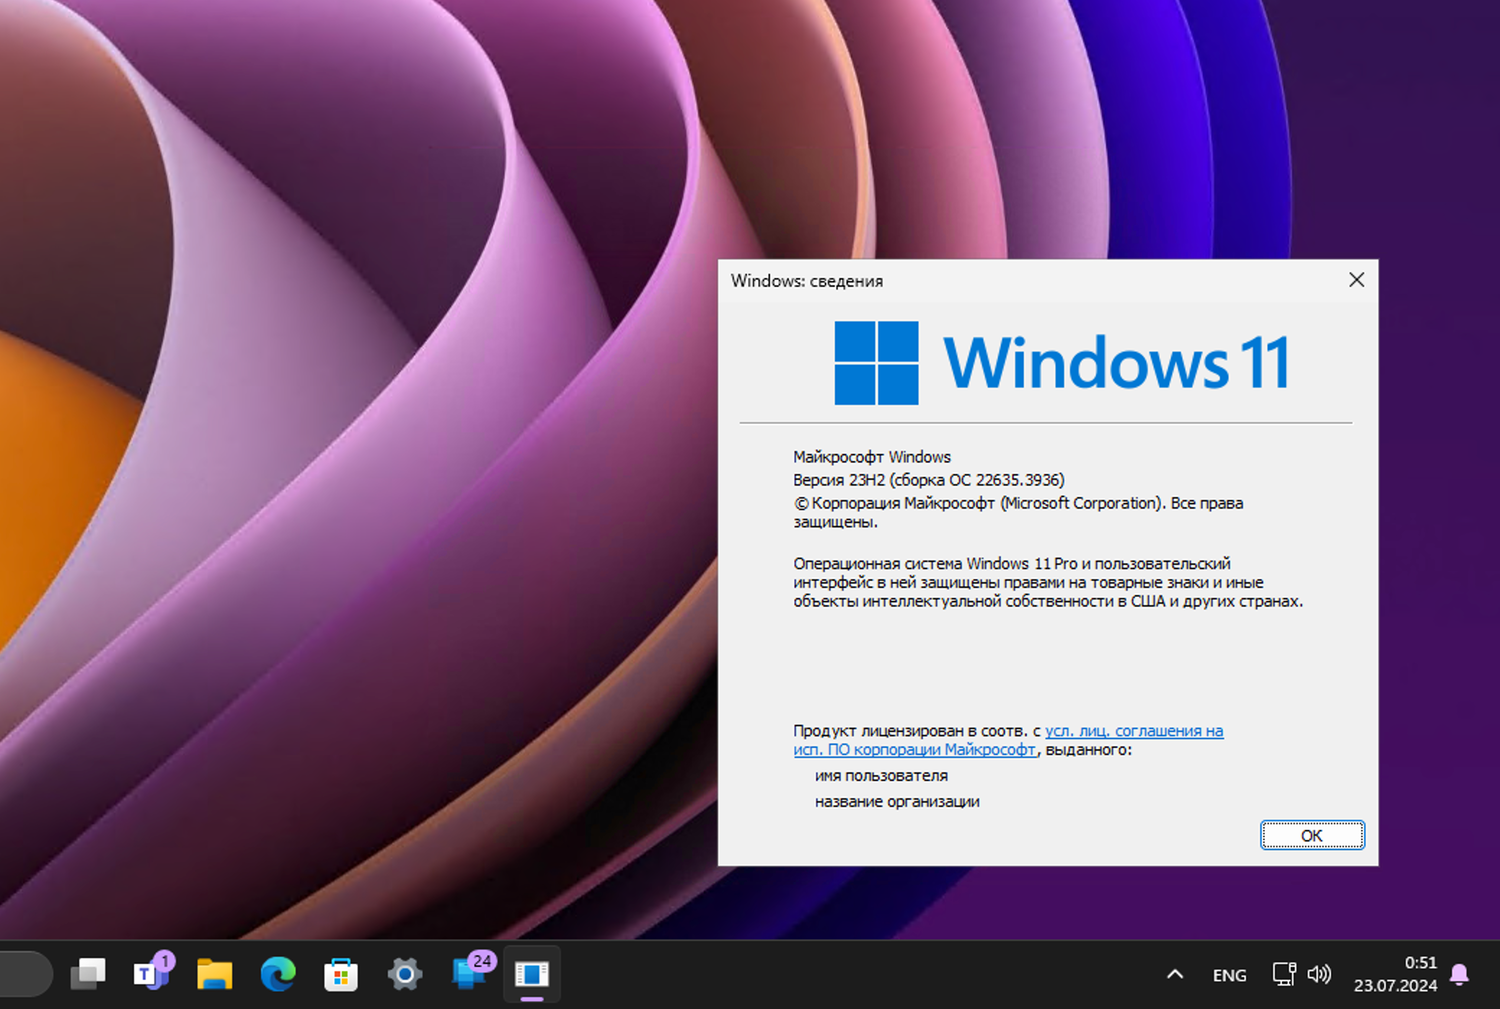Click OK to dismiss the dialog

[1311, 835]
